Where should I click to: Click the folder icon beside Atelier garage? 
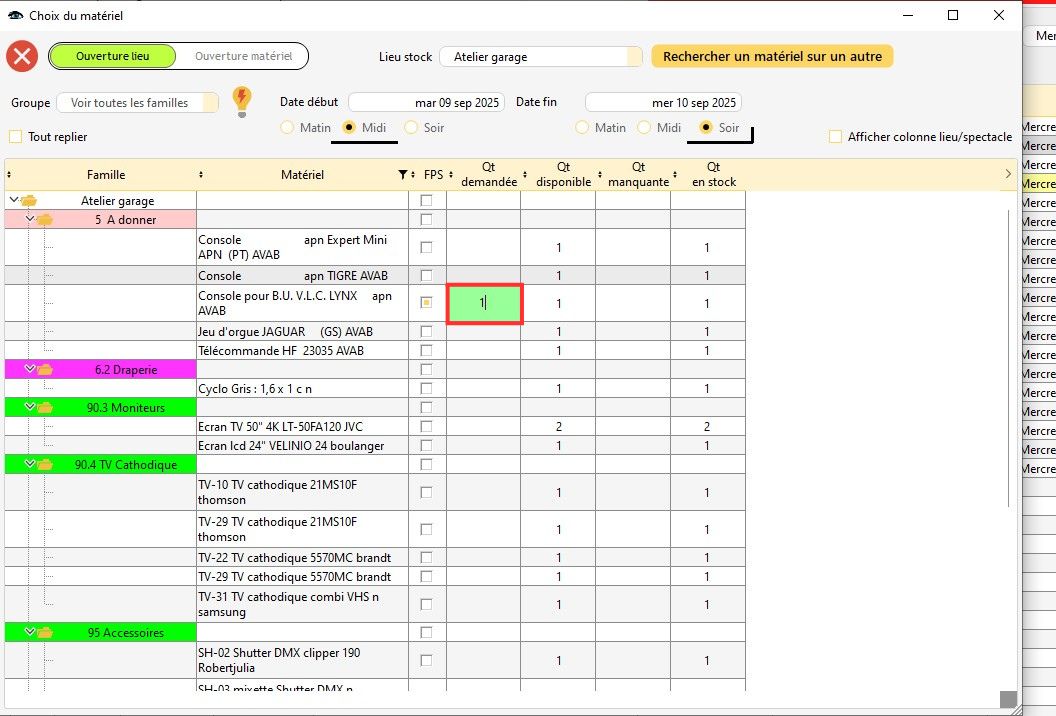(x=29, y=201)
